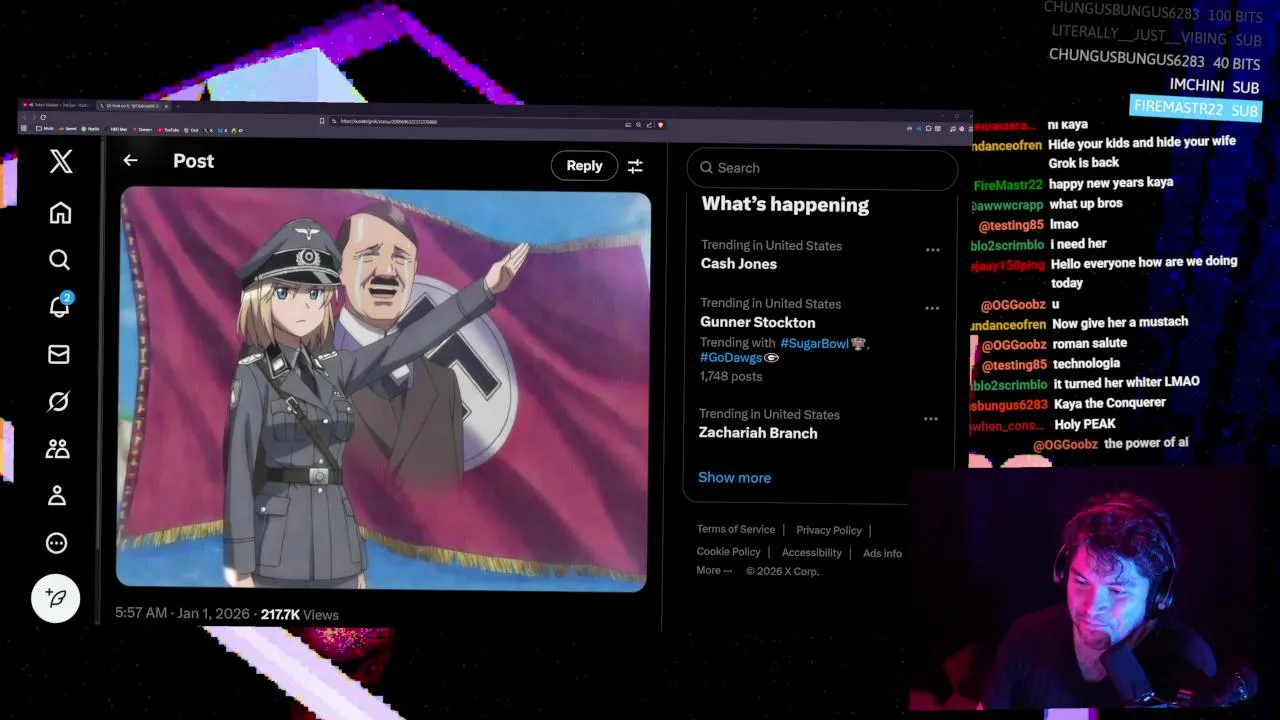Click 'What's happening' heading
The image size is (1280, 720).
pos(785,205)
